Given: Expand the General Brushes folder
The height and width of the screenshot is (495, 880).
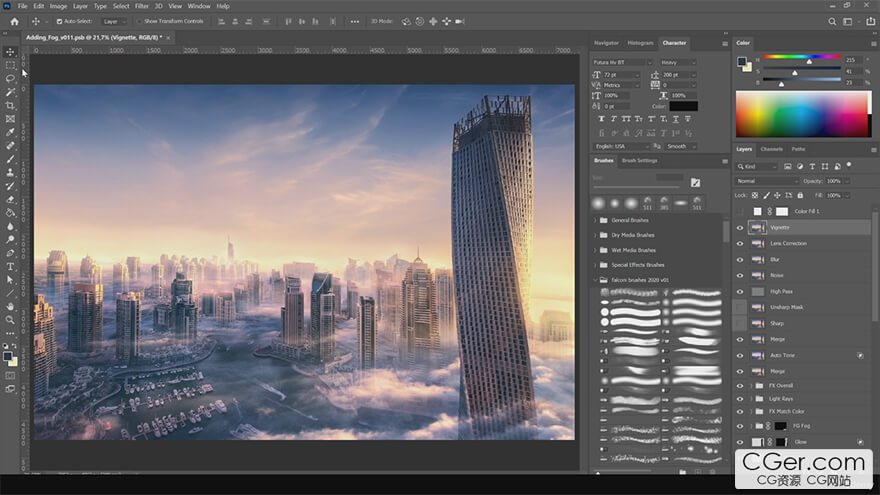Looking at the screenshot, I should coord(595,221).
